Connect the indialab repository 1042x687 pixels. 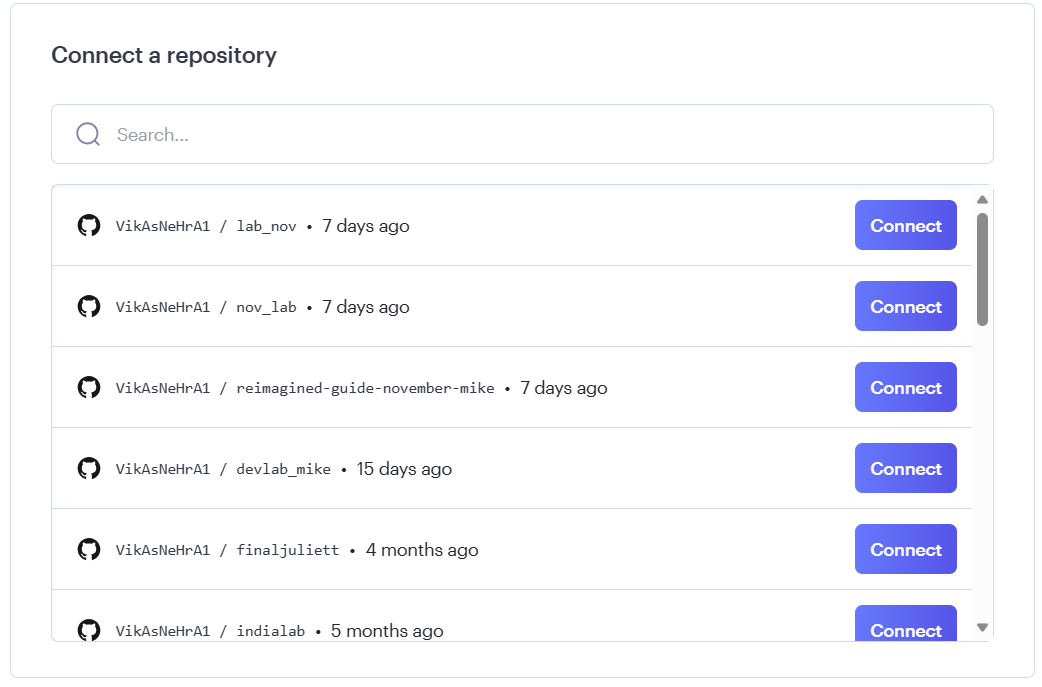coord(905,629)
